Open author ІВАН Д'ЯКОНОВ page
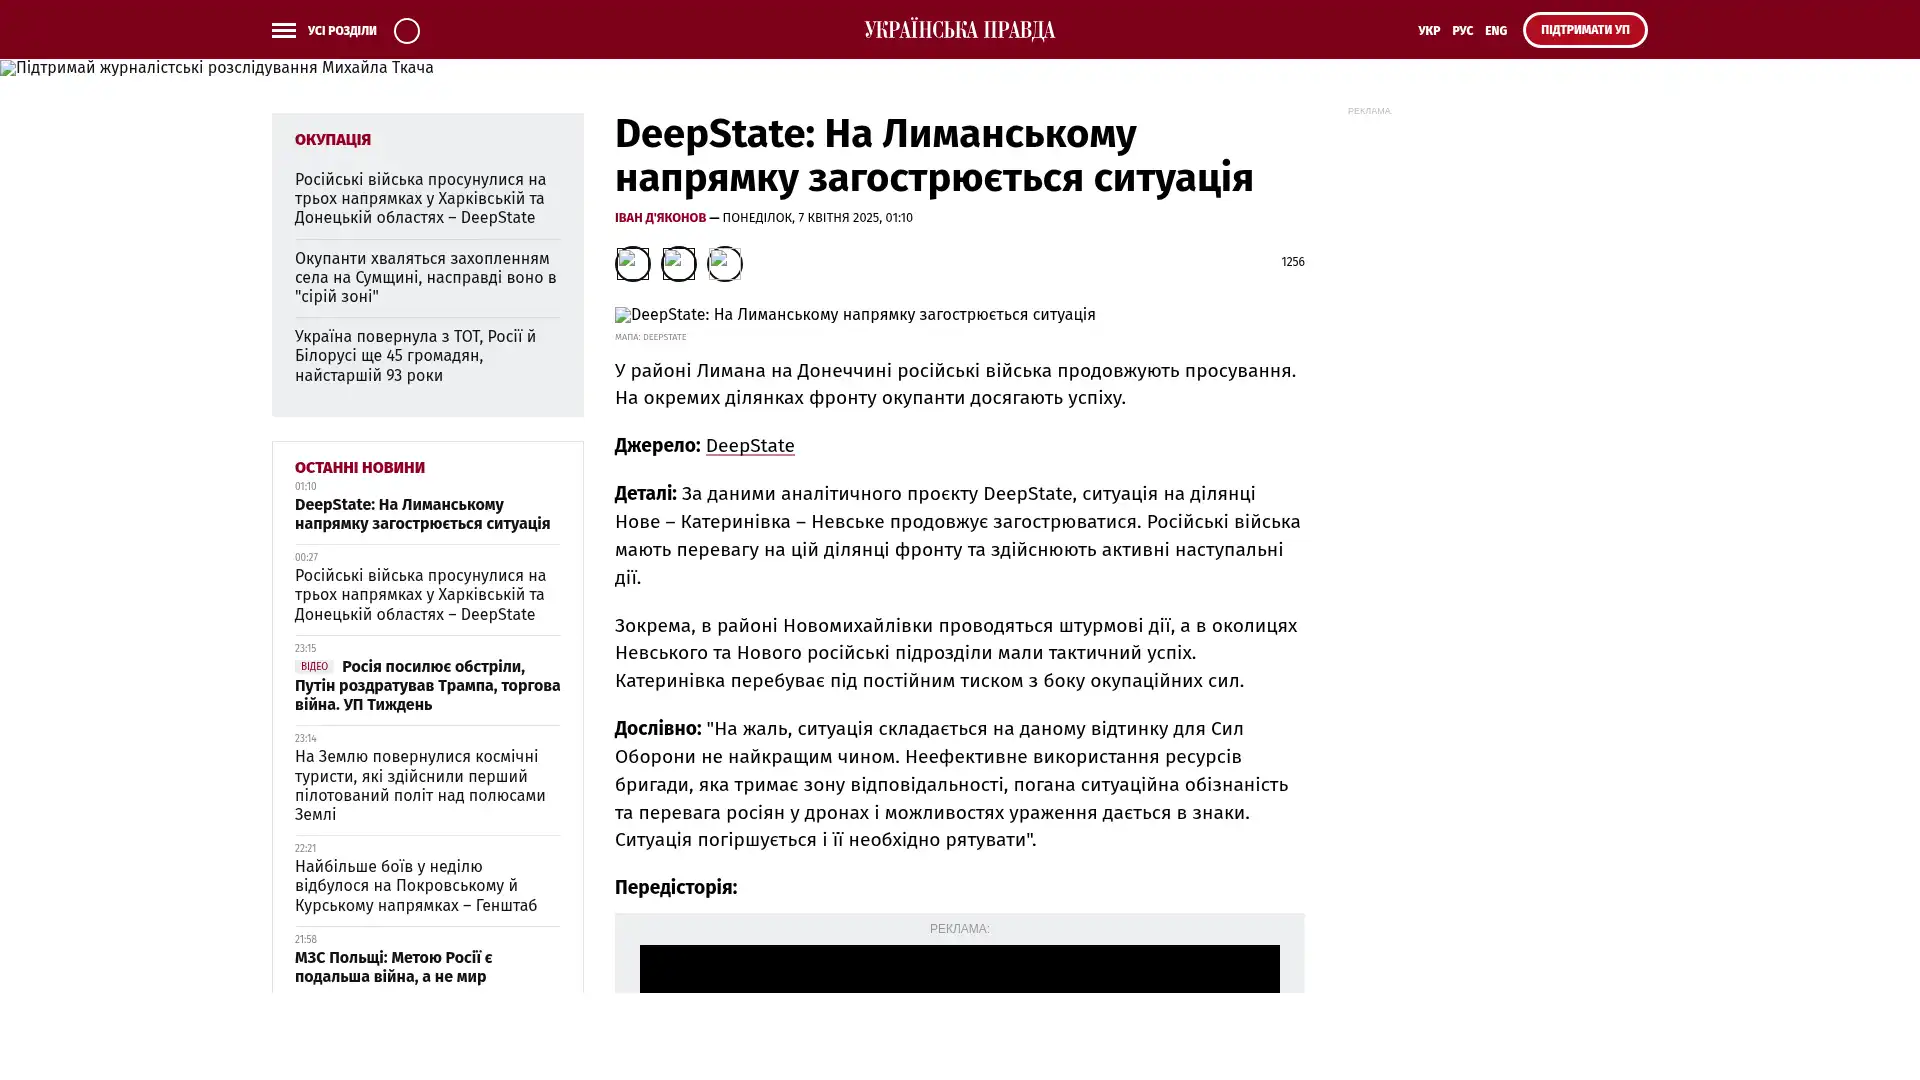The width and height of the screenshot is (1920, 1080). coord(660,218)
